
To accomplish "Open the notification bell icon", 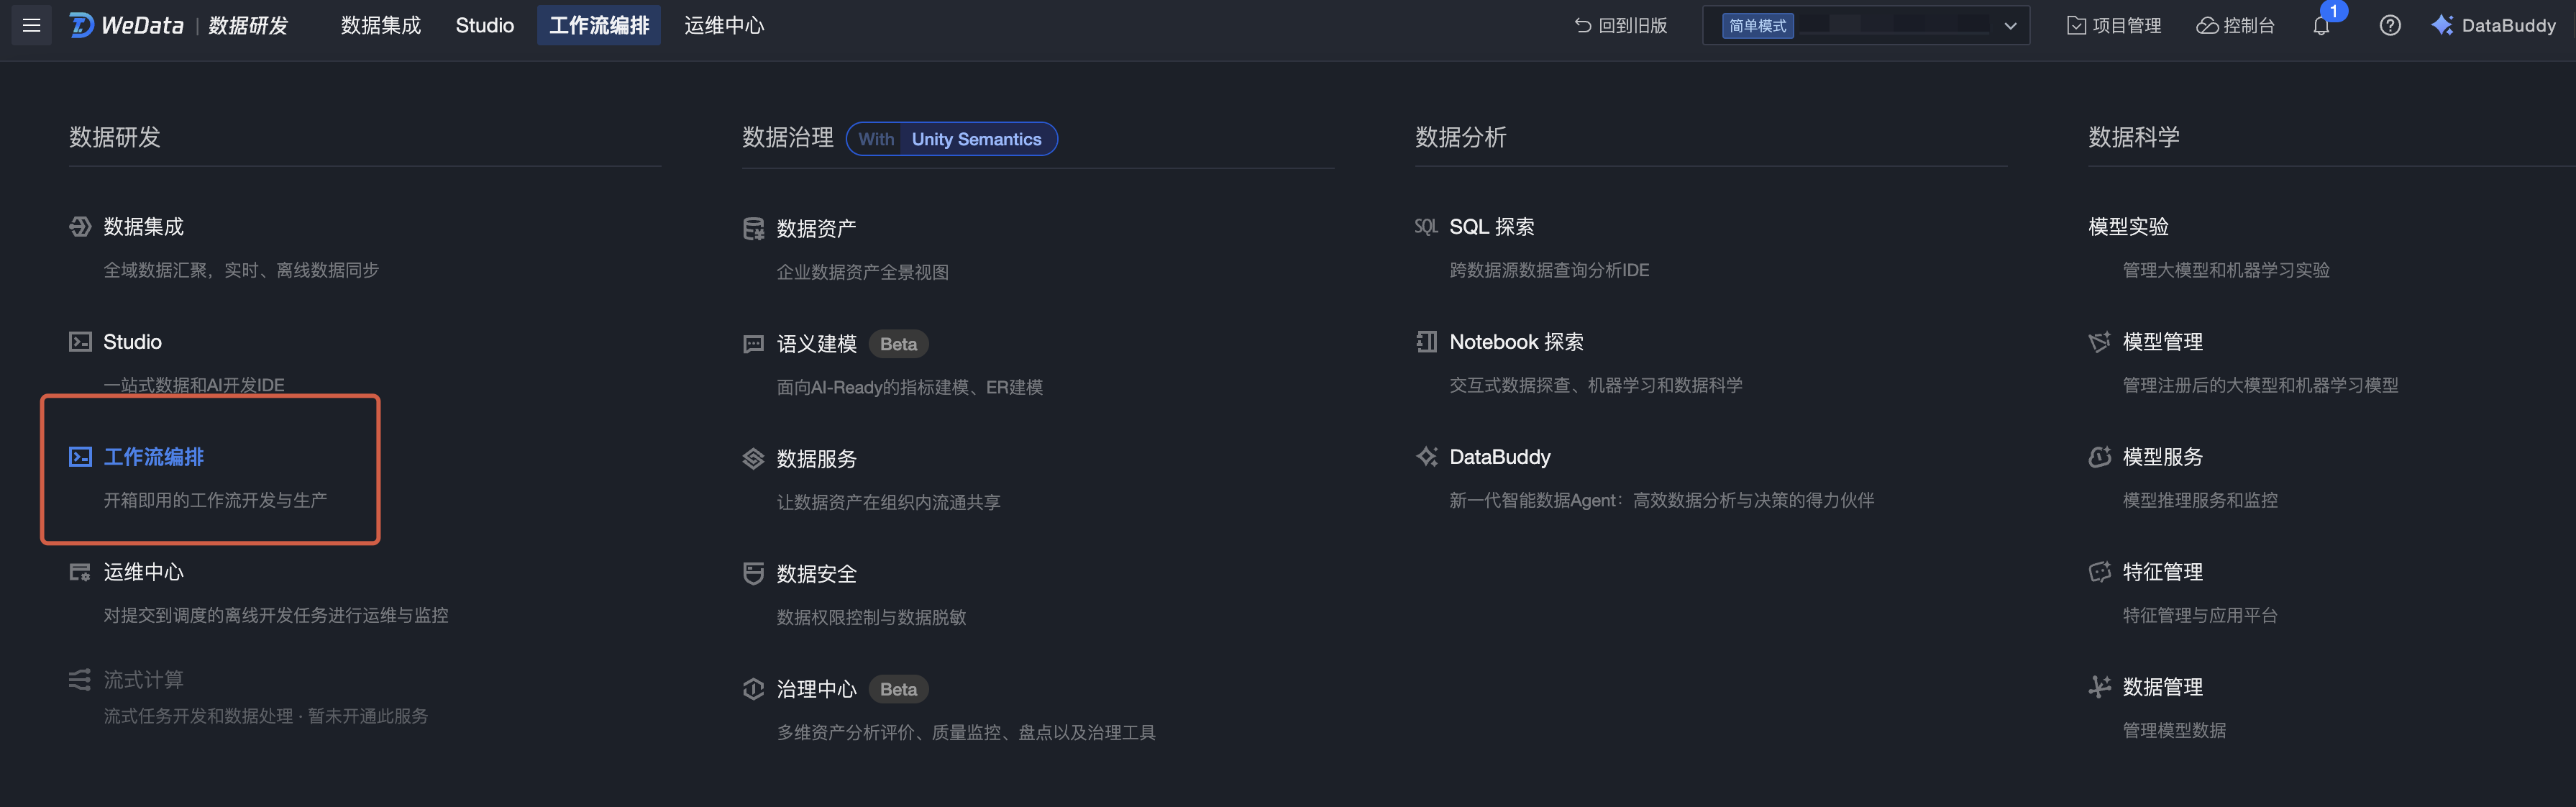I will [x=2320, y=26].
